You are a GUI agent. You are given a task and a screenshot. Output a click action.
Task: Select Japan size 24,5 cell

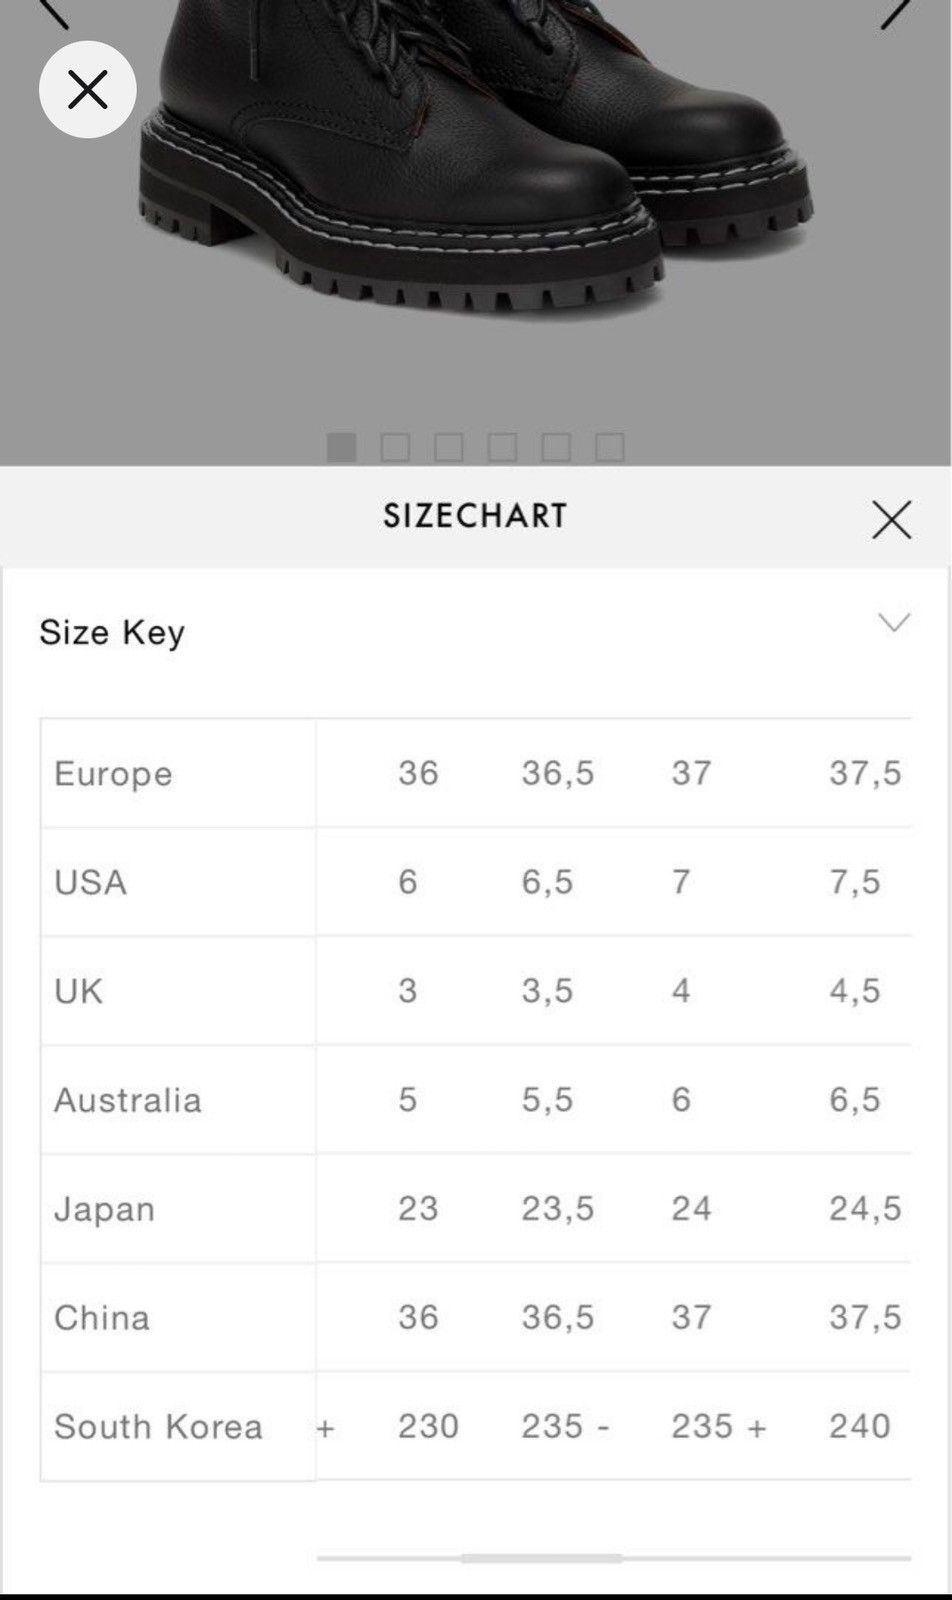click(x=865, y=1208)
